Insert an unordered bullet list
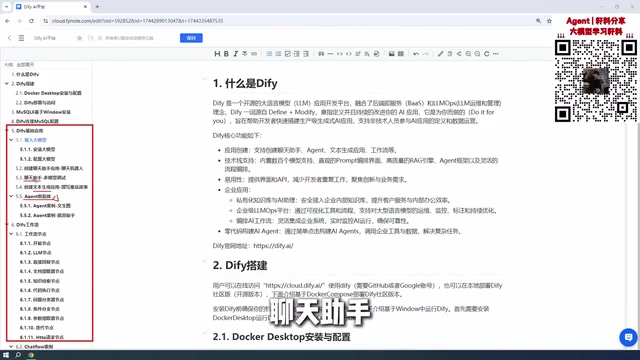The height and width of the screenshot is (360, 640). (269, 54)
